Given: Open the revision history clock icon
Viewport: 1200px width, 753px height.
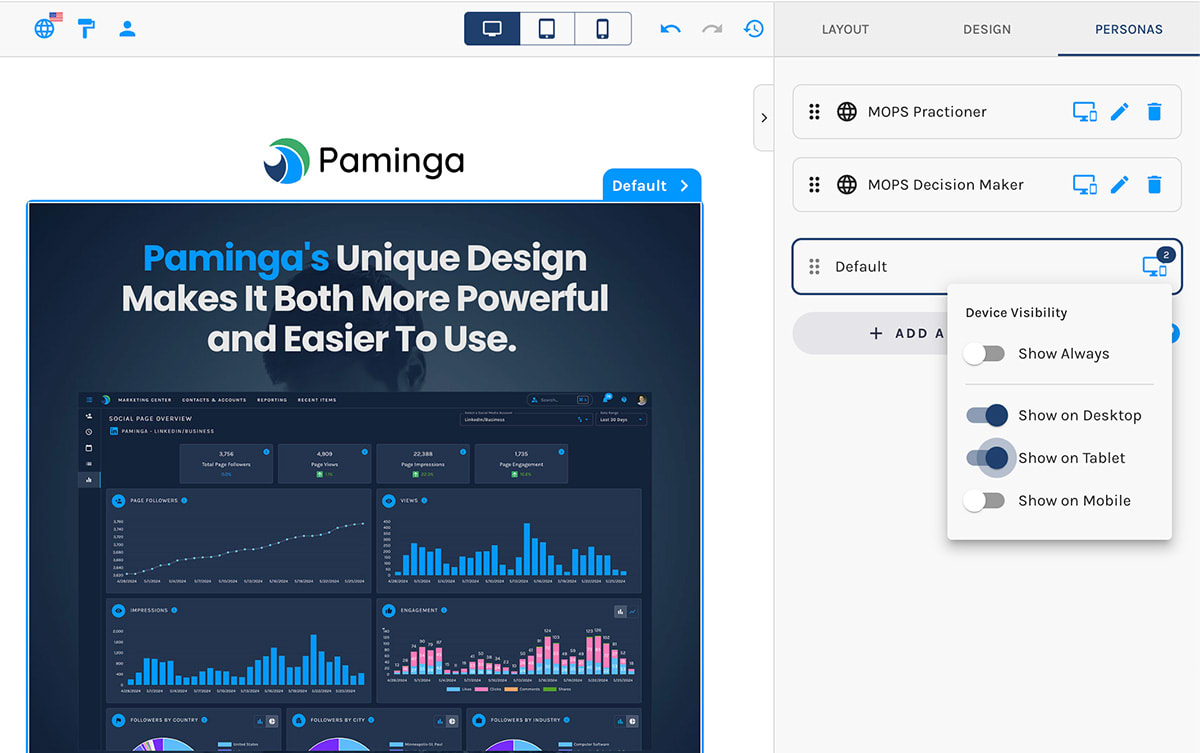Looking at the screenshot, I should [754, 29].
